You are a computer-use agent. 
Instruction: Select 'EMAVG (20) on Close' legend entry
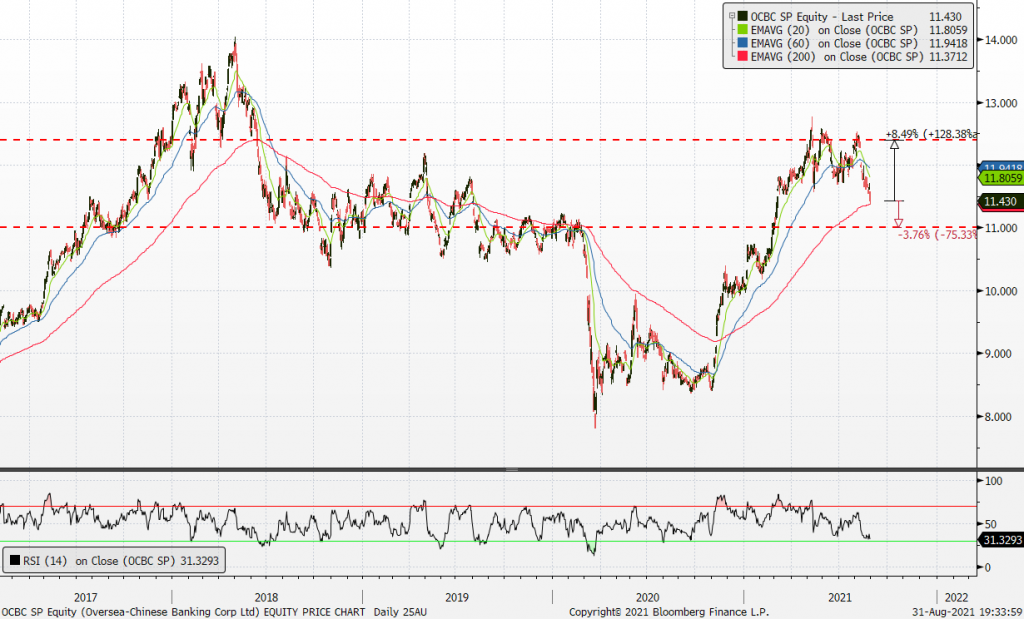coord(835,30)
